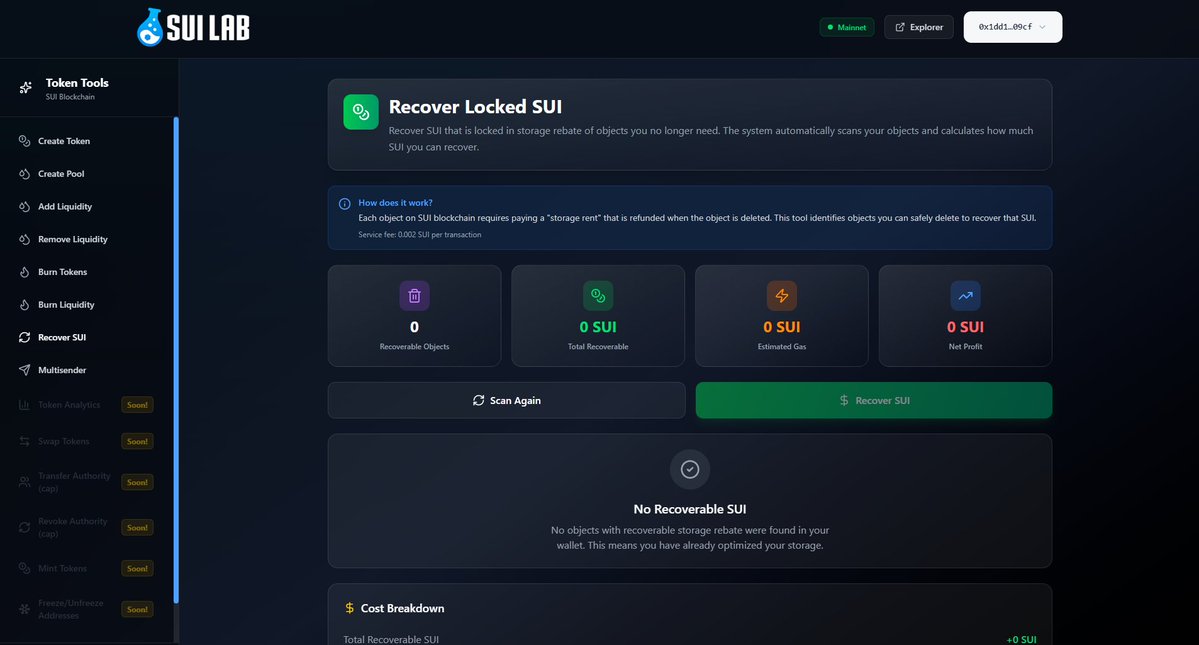
Task: Click the trash icon above Recoverable Objects
Action: click(x=414, y=295)
